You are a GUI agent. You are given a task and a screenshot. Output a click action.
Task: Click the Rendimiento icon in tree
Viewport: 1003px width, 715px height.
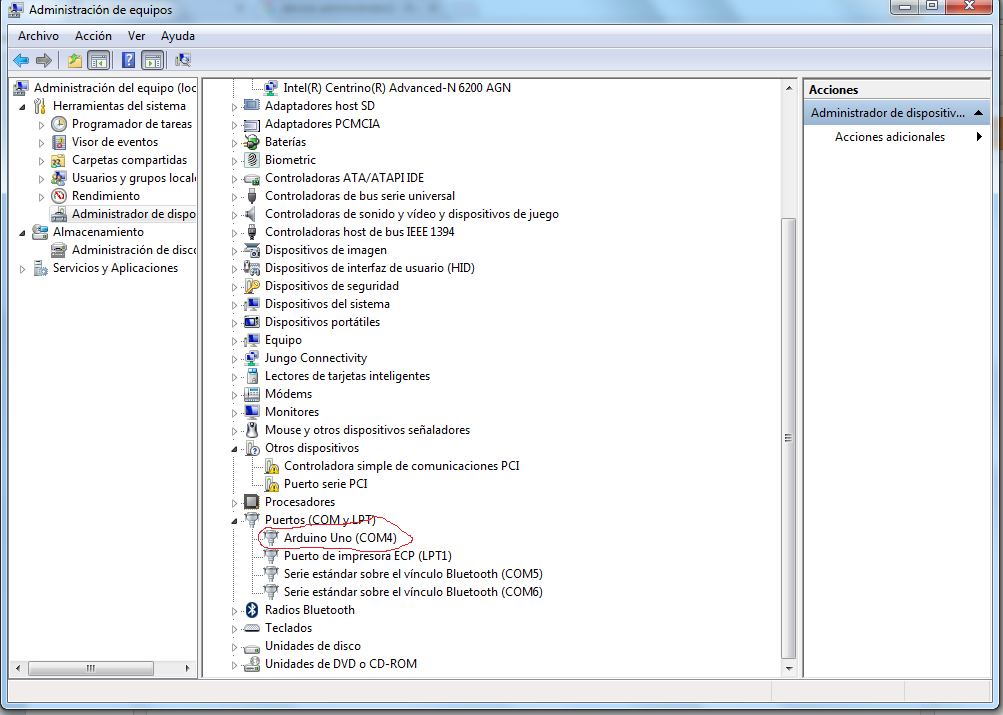59,196
